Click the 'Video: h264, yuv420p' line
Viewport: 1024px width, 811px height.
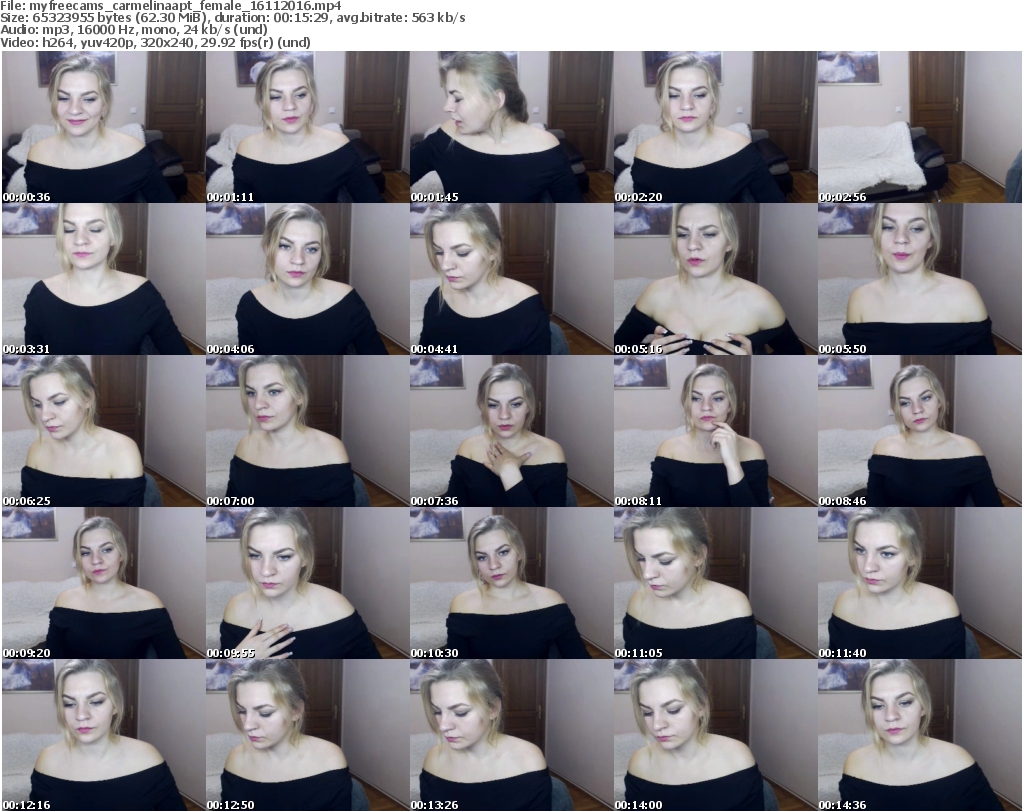pos(155,42)
